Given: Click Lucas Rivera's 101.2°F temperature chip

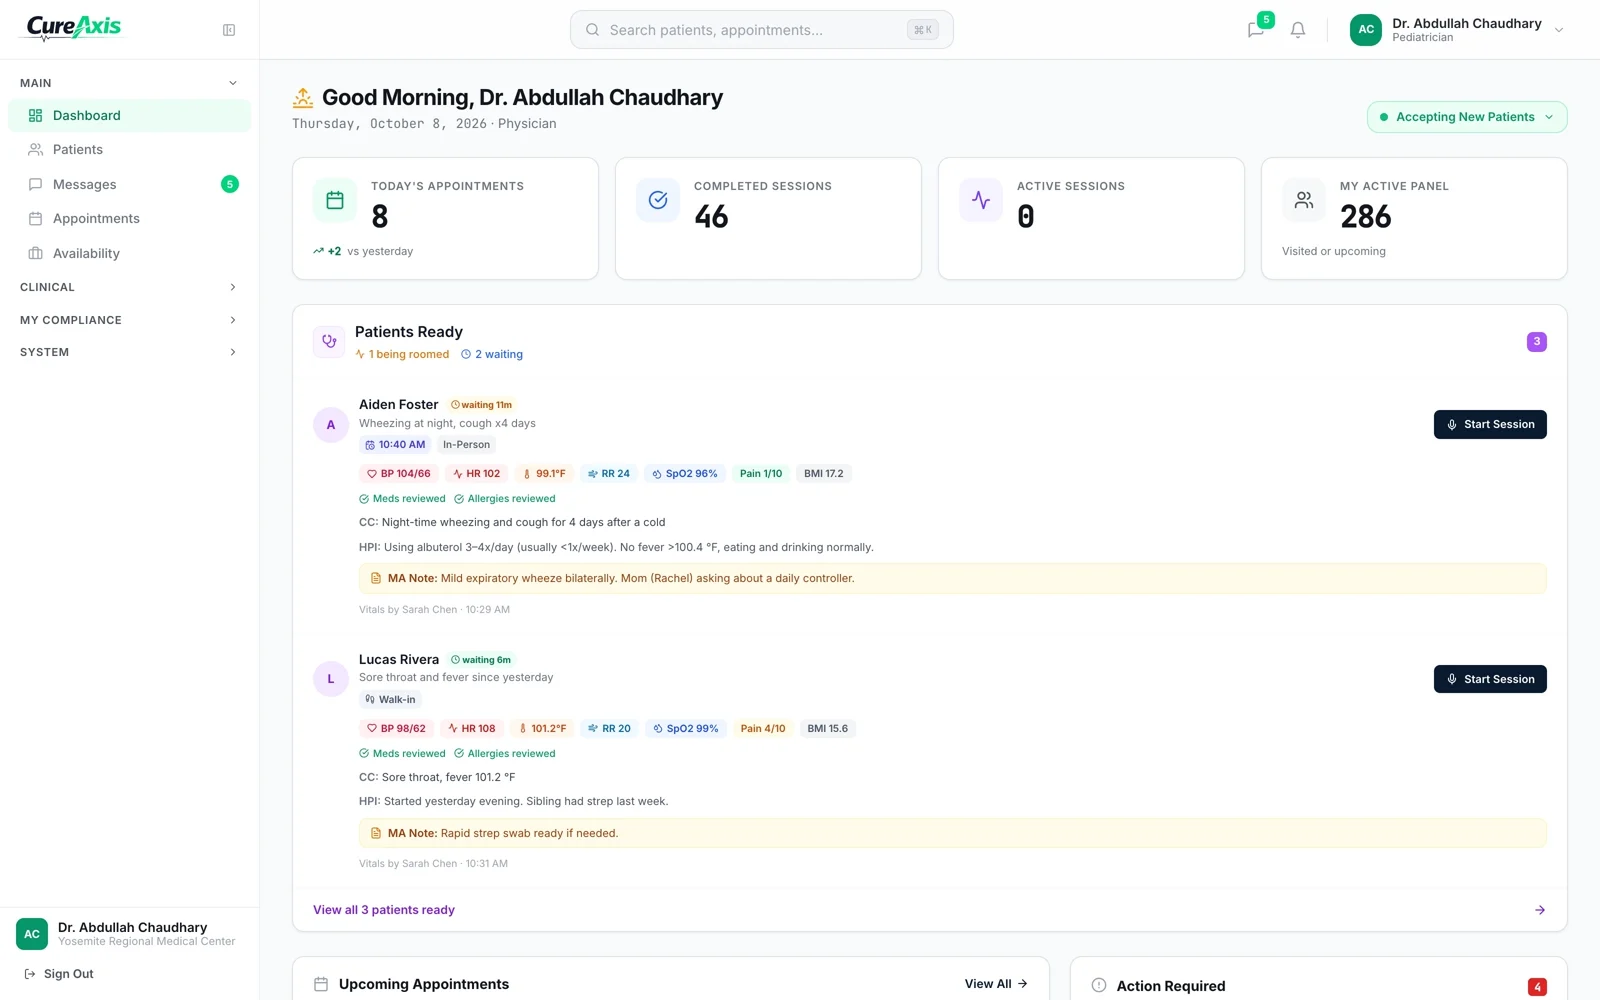Looking at the screenshot, I should (x=542, y=729).
